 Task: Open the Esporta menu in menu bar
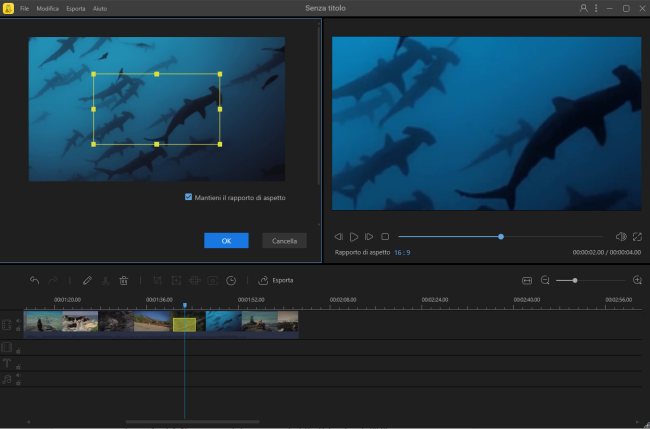(x=76, y=8)
